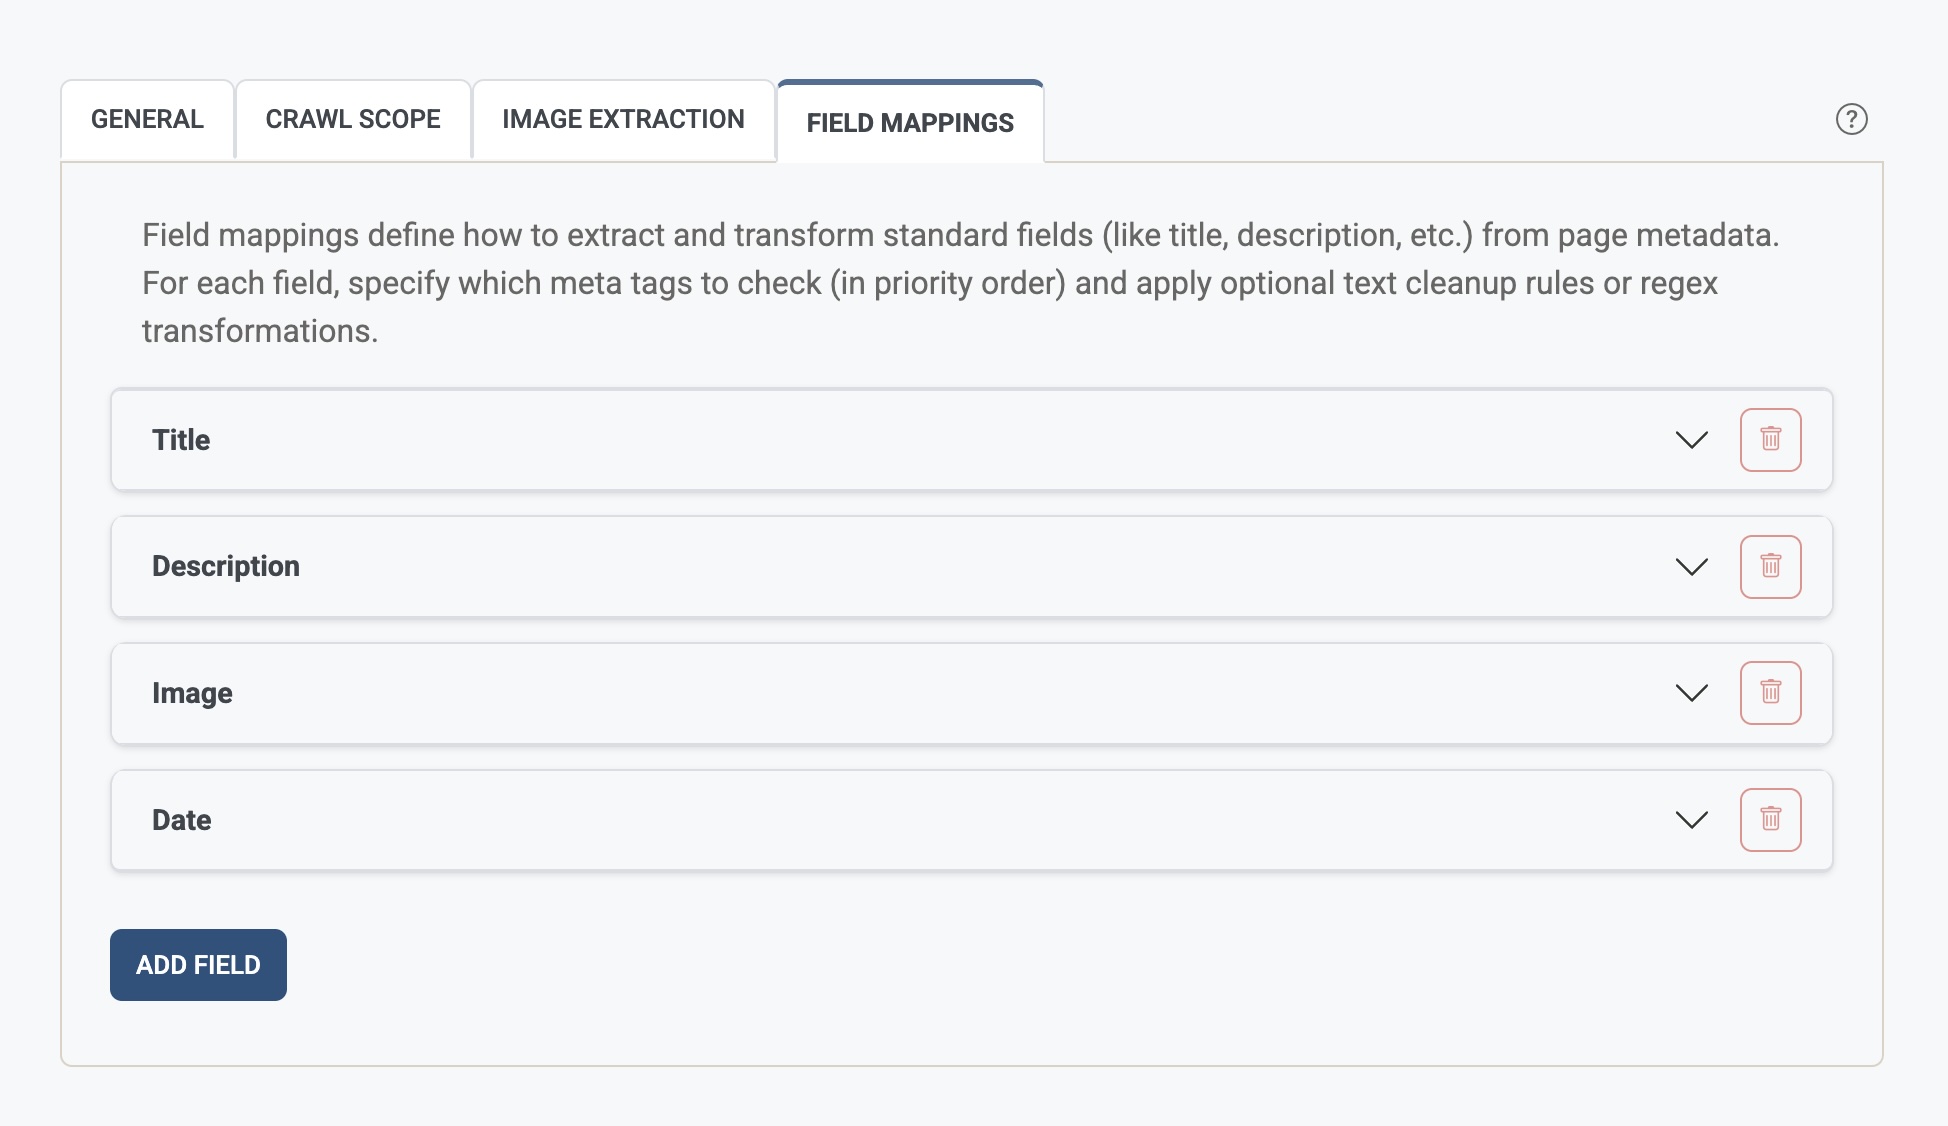Expand the Description mapping chevron
The image size is (1948, 1126).
1691,567
